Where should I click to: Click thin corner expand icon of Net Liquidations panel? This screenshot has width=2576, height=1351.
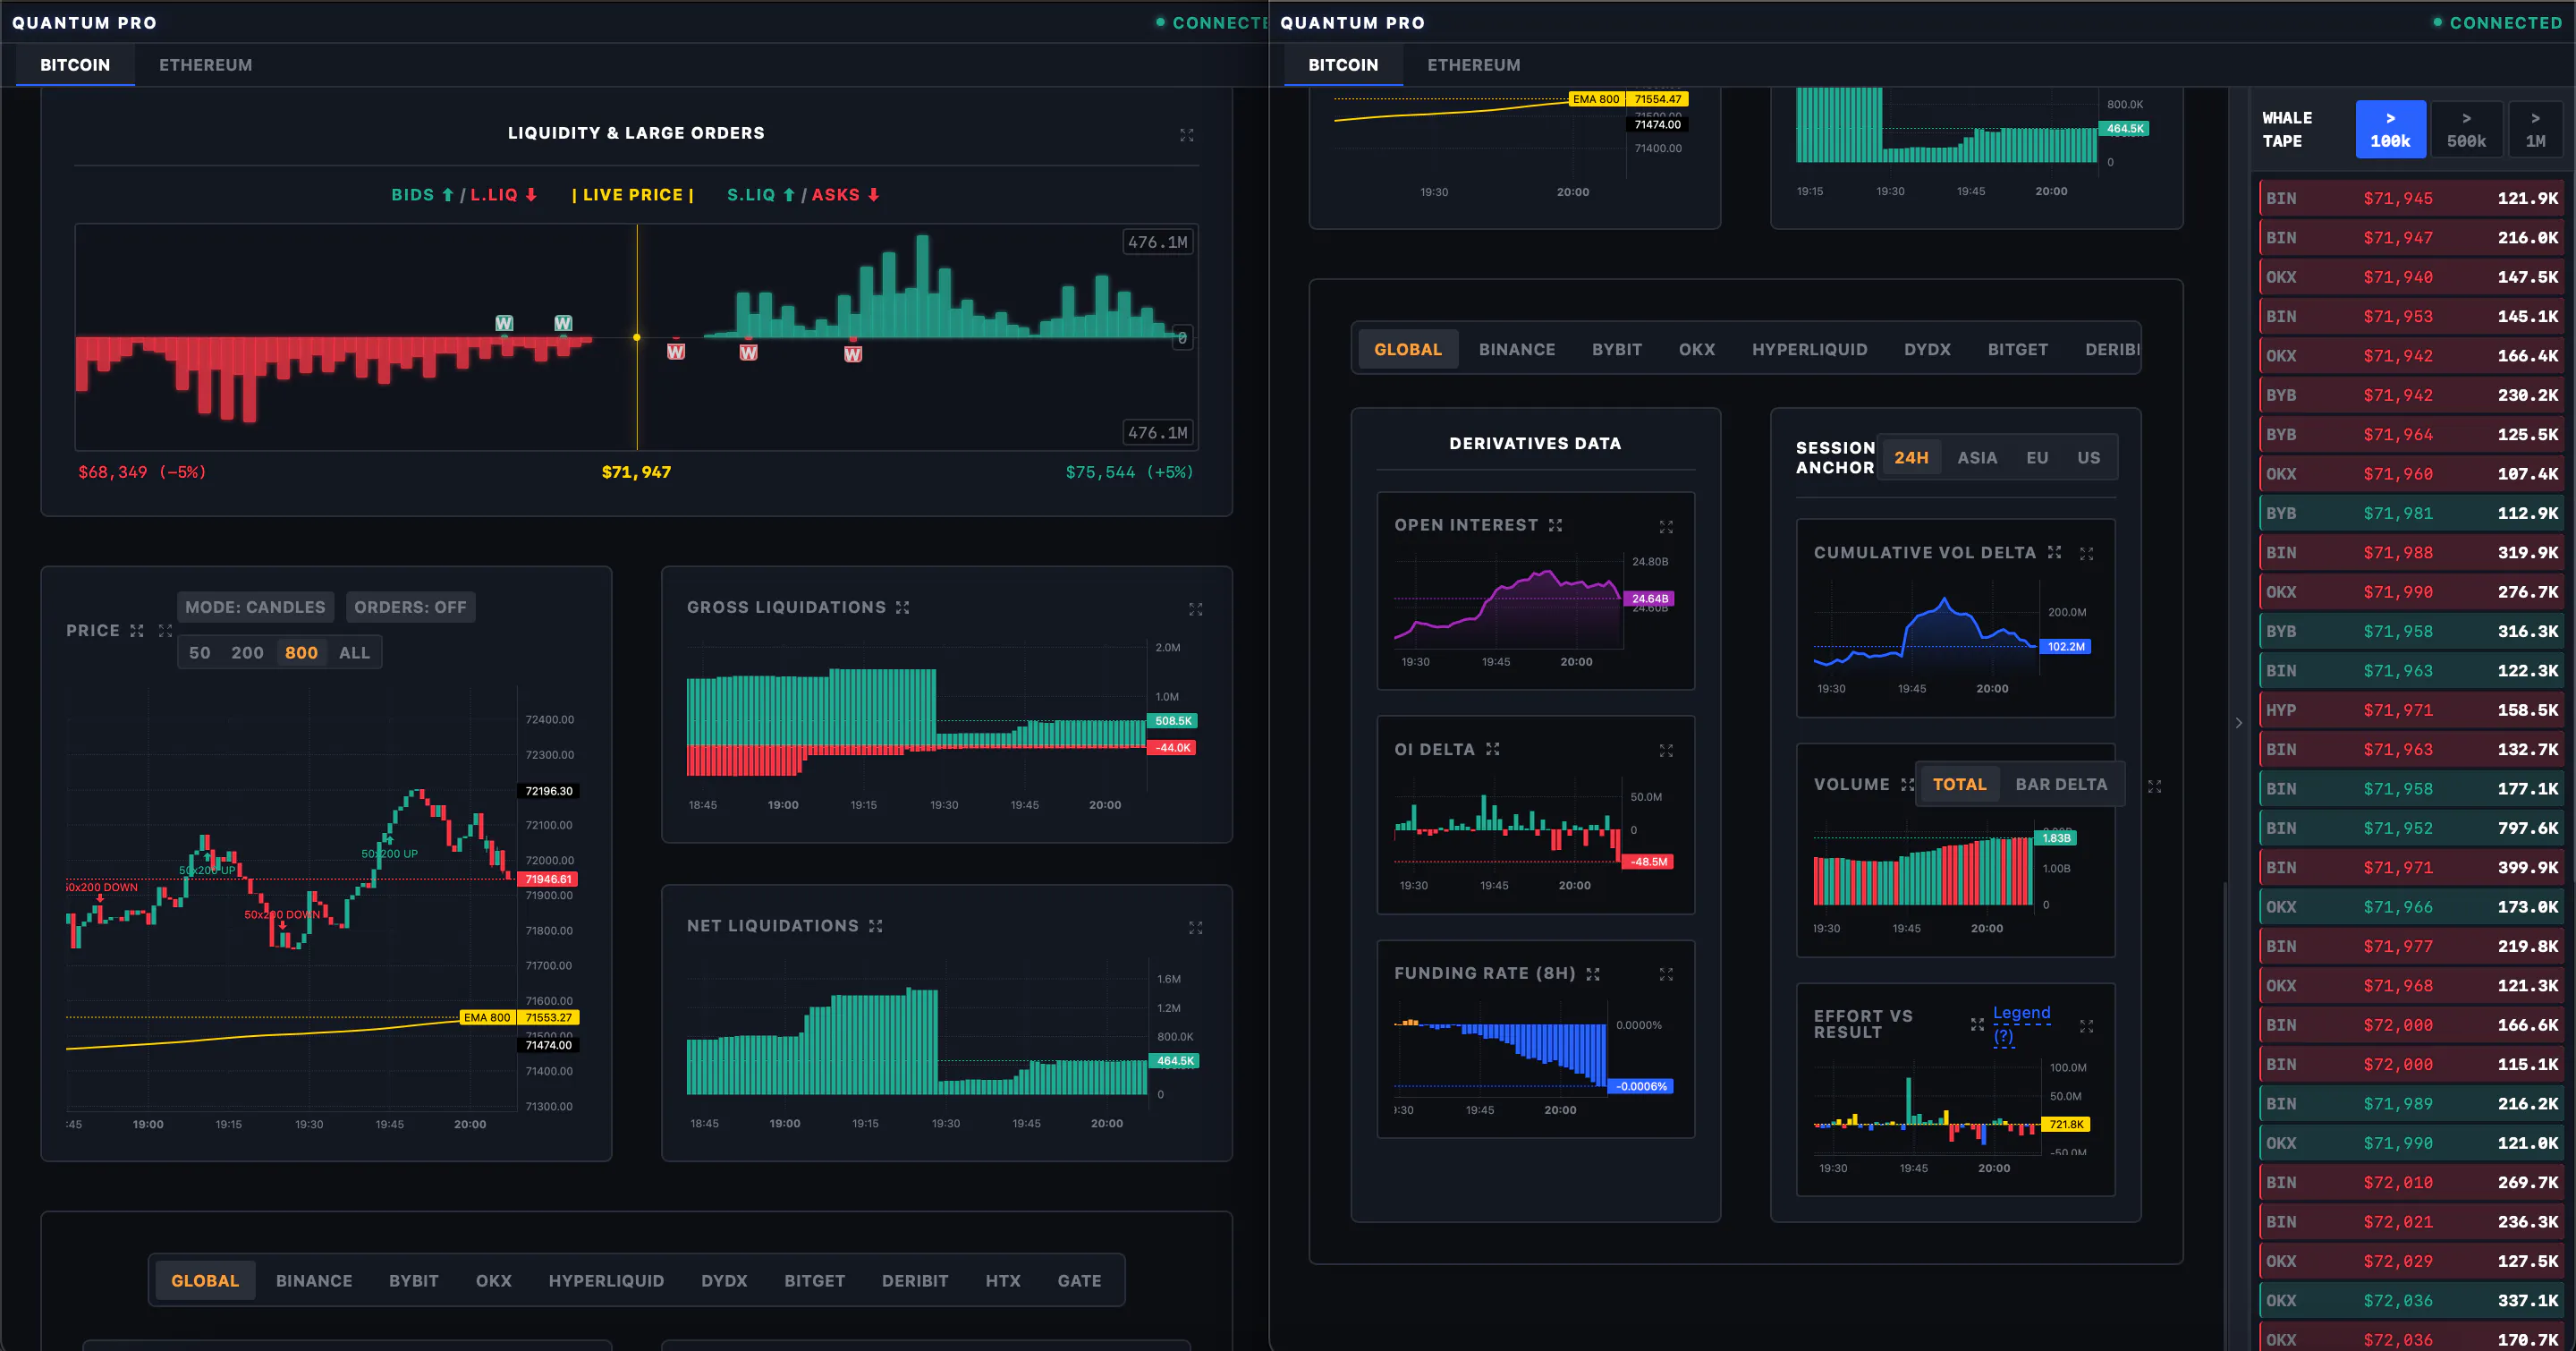coord(1195,928)
